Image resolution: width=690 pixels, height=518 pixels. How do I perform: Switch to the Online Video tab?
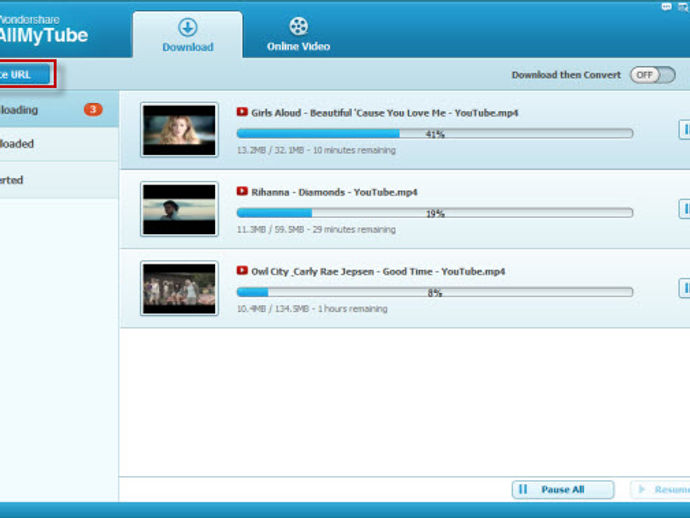[x=298, y=35]
